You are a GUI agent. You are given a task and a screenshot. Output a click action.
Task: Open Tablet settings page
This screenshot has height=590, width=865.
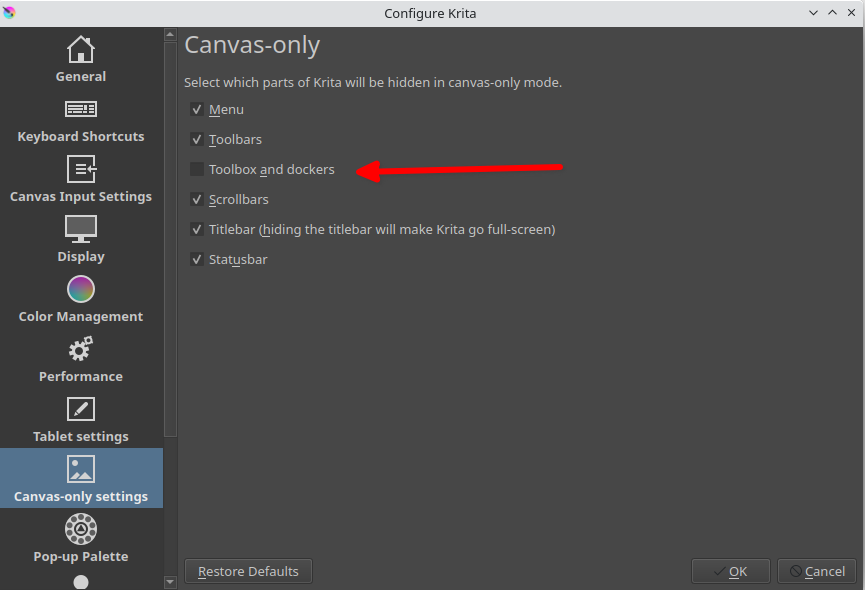(x=81, y=419)
